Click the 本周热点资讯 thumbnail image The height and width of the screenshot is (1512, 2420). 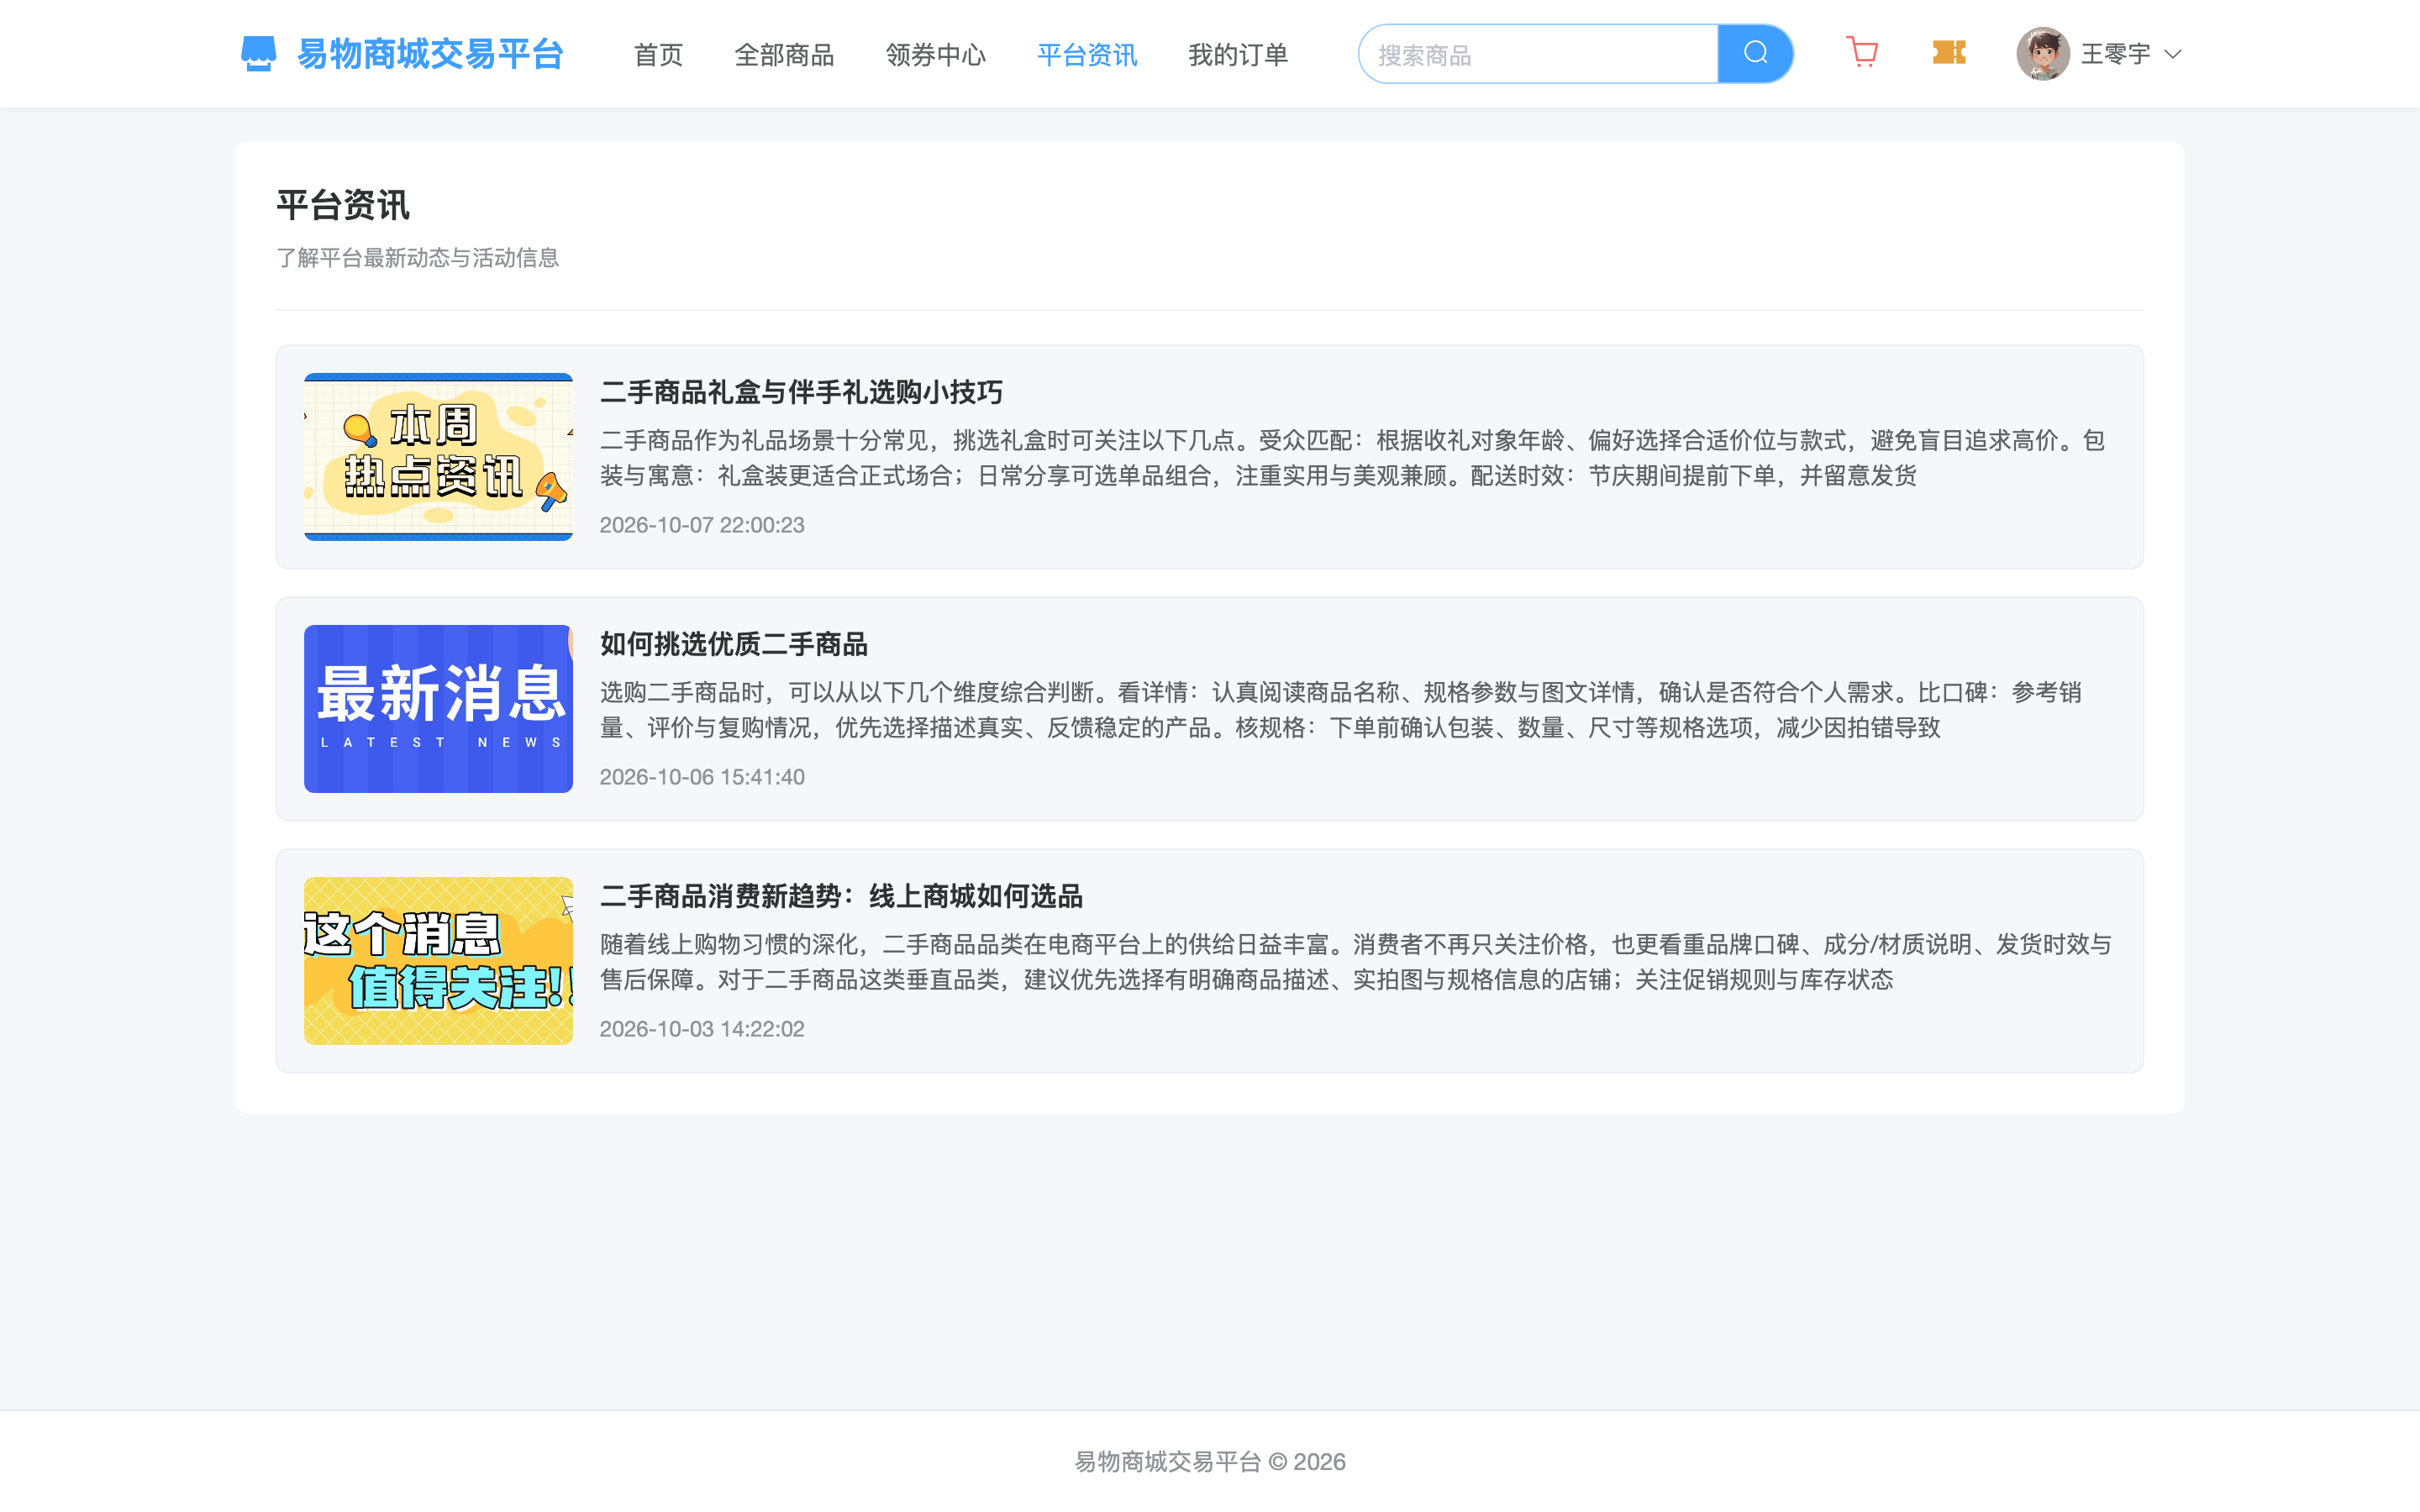tap(438, 457)
